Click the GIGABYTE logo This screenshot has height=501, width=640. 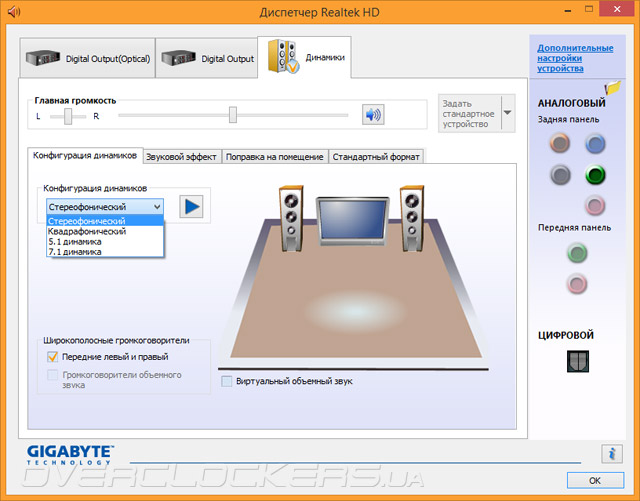70,455
